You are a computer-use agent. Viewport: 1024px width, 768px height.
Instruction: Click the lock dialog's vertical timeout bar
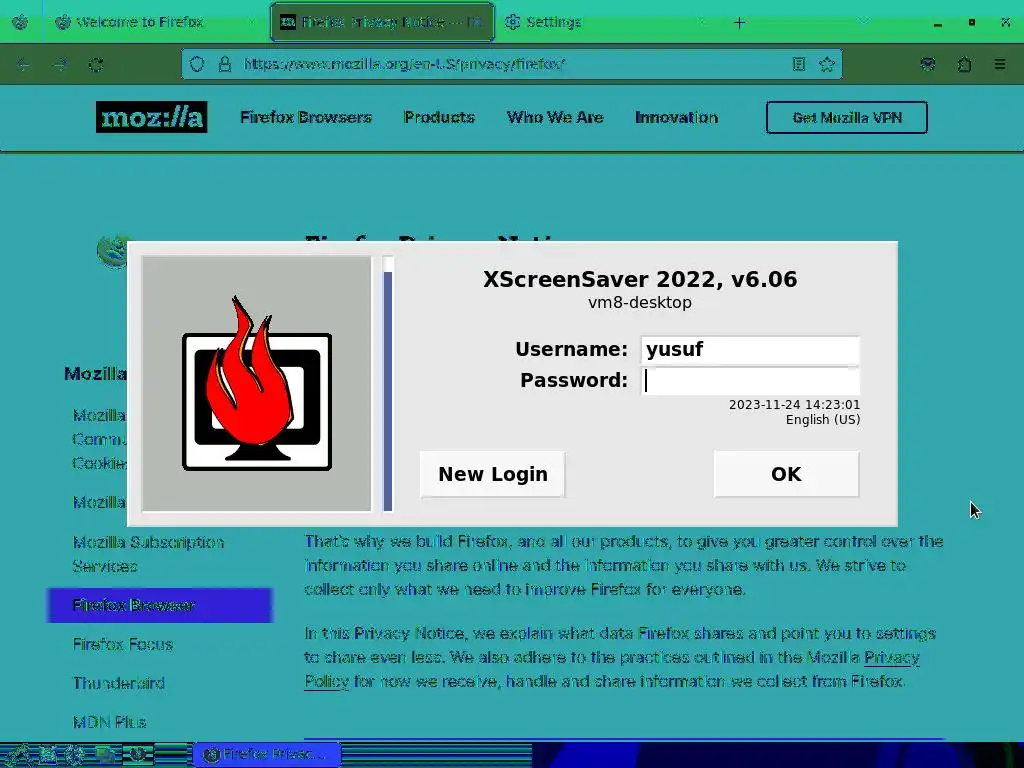pyautogui.click(x=388, y=384)
